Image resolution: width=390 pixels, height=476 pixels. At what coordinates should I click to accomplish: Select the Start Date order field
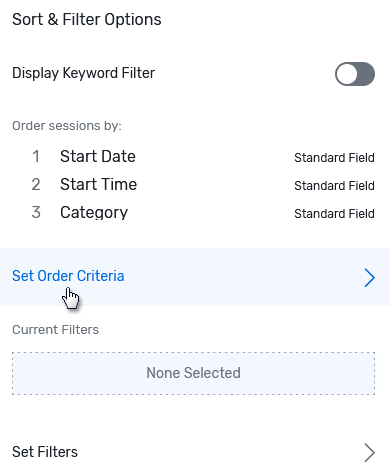click(98, 156)
